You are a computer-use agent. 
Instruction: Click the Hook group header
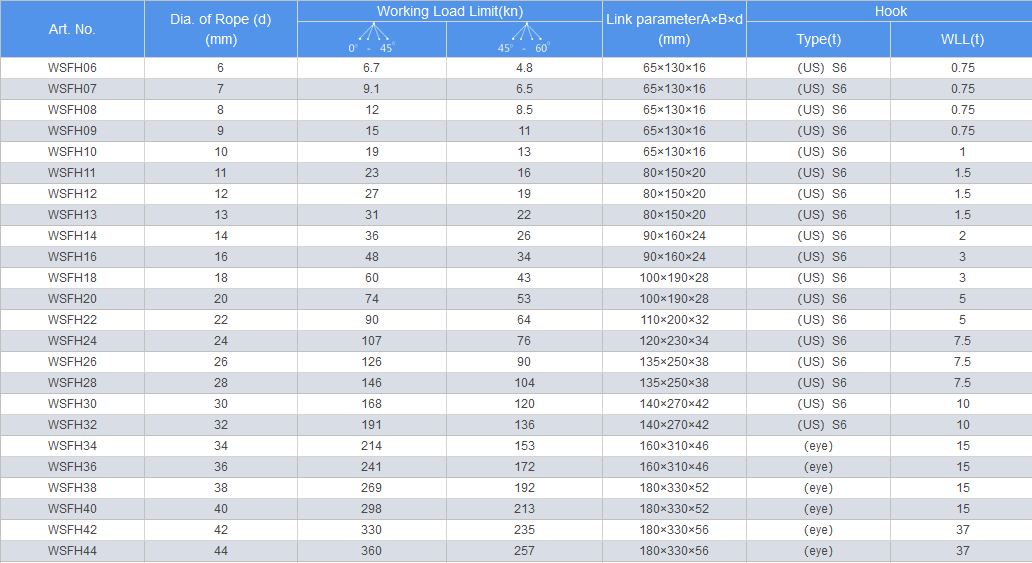pyautogui.click(x=889, y=11)
